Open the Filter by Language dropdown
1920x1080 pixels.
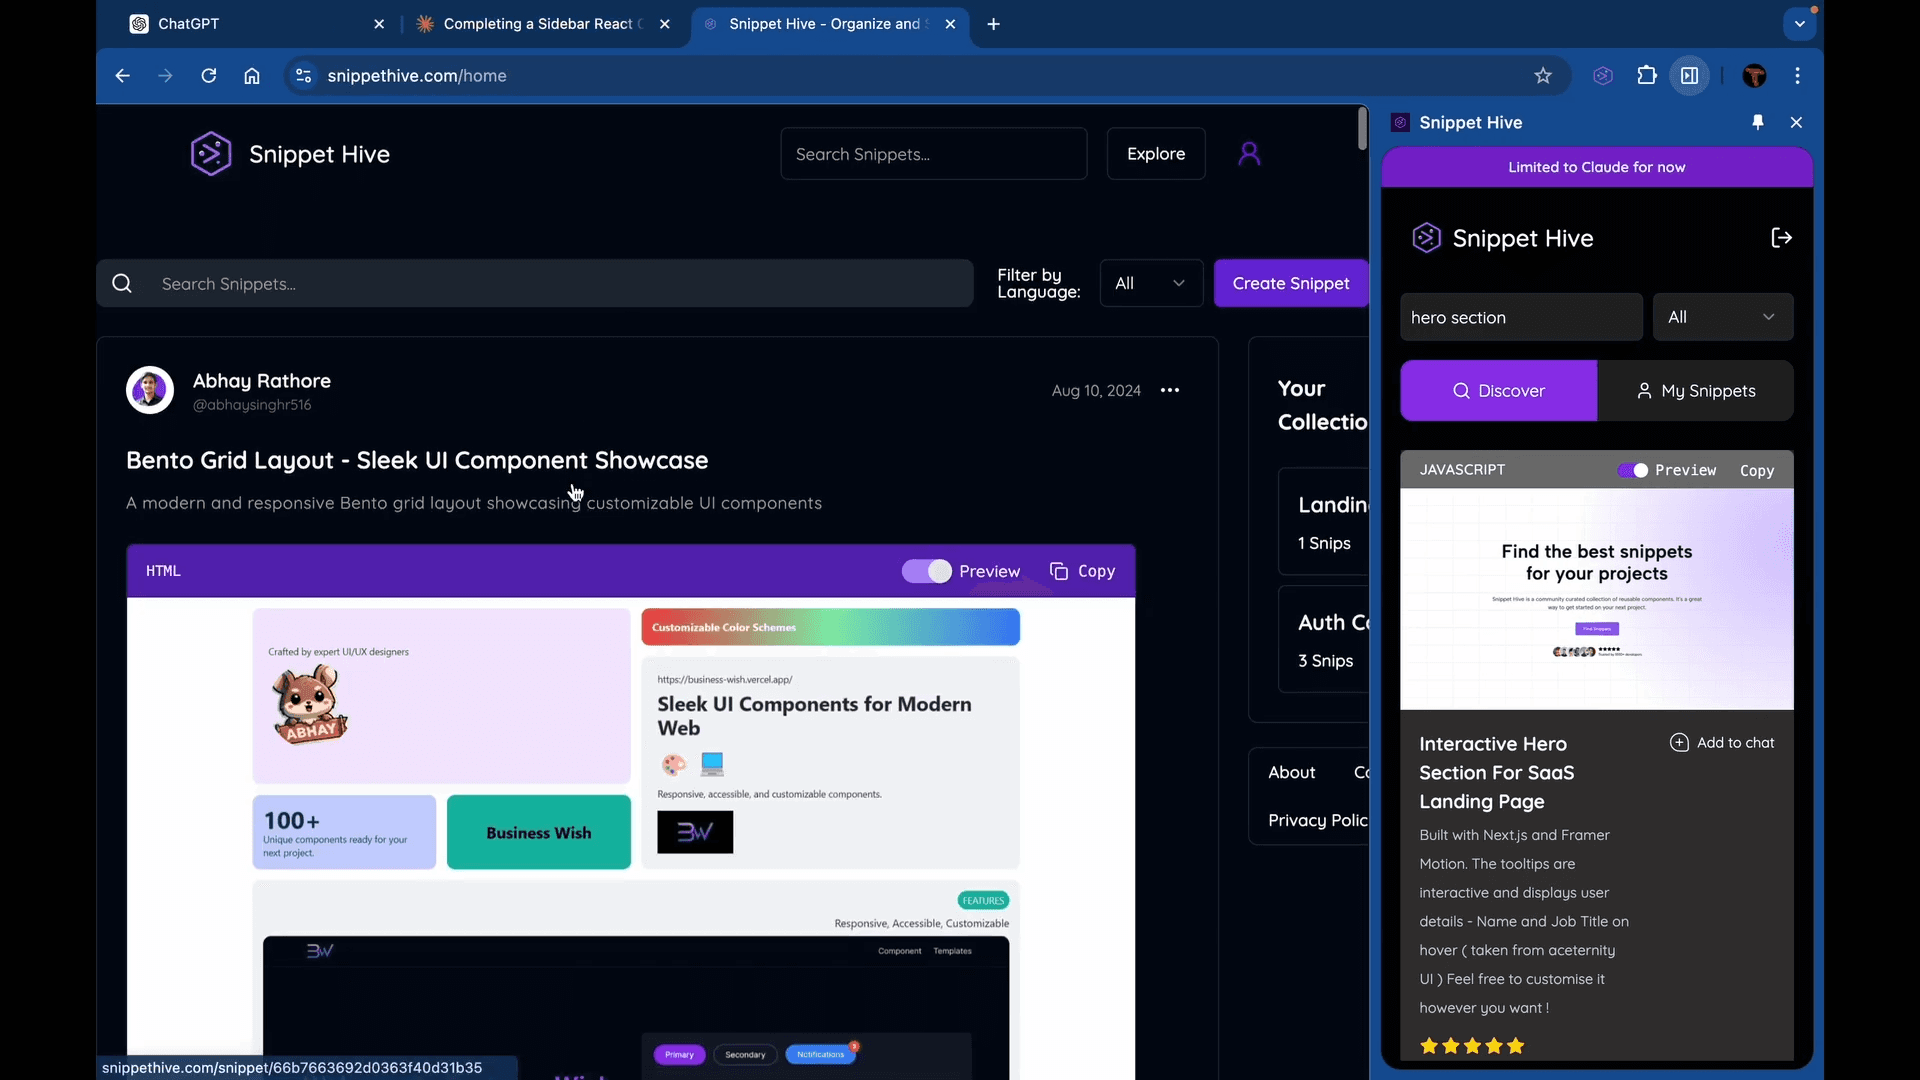[1151, 283]
